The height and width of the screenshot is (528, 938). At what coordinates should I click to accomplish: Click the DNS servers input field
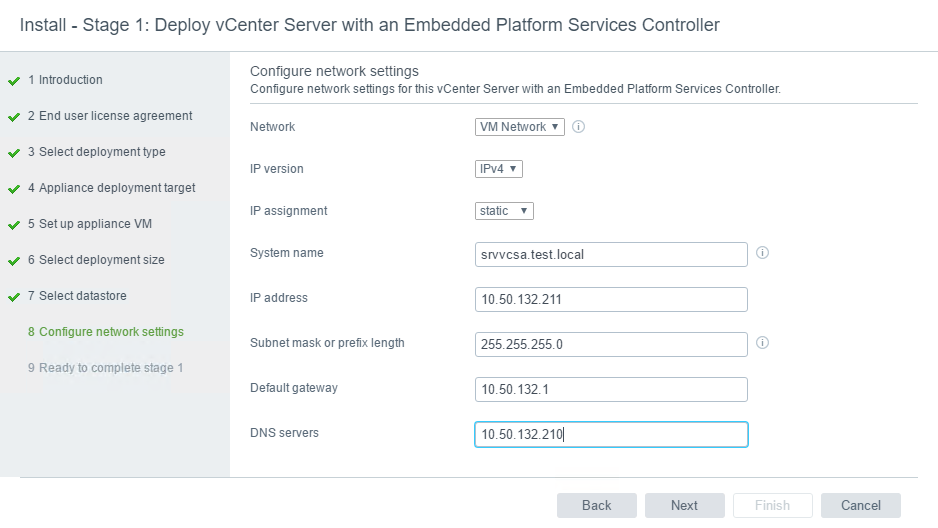611,434
